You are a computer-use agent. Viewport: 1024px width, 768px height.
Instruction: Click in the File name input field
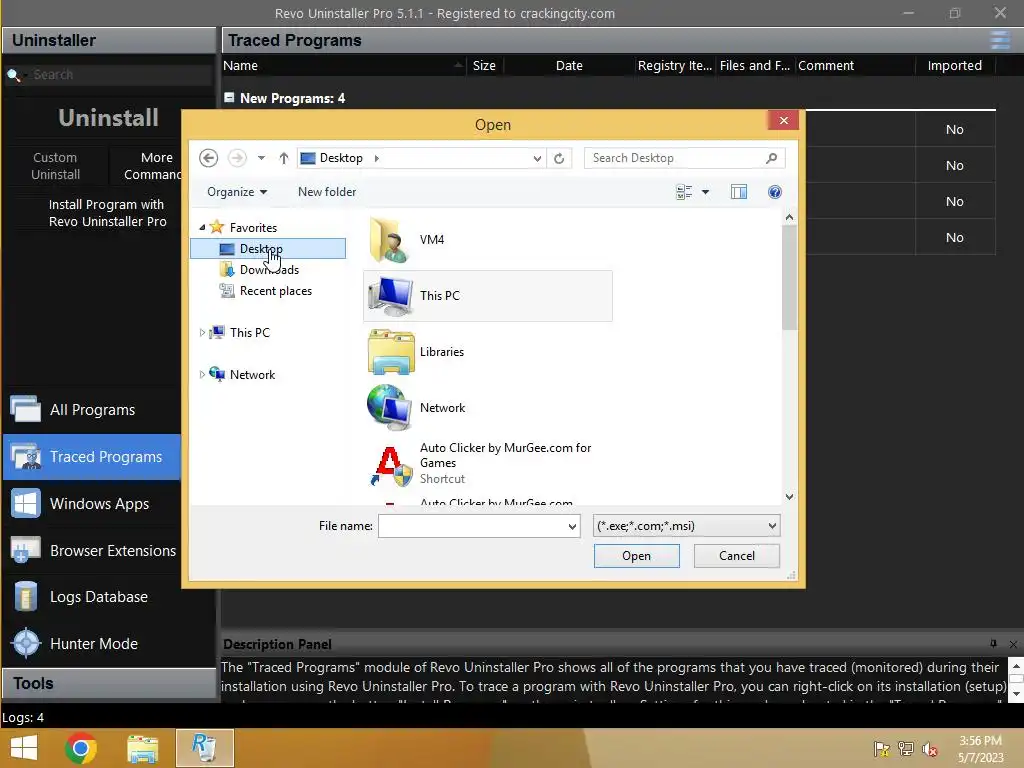(x=472, y=526)
